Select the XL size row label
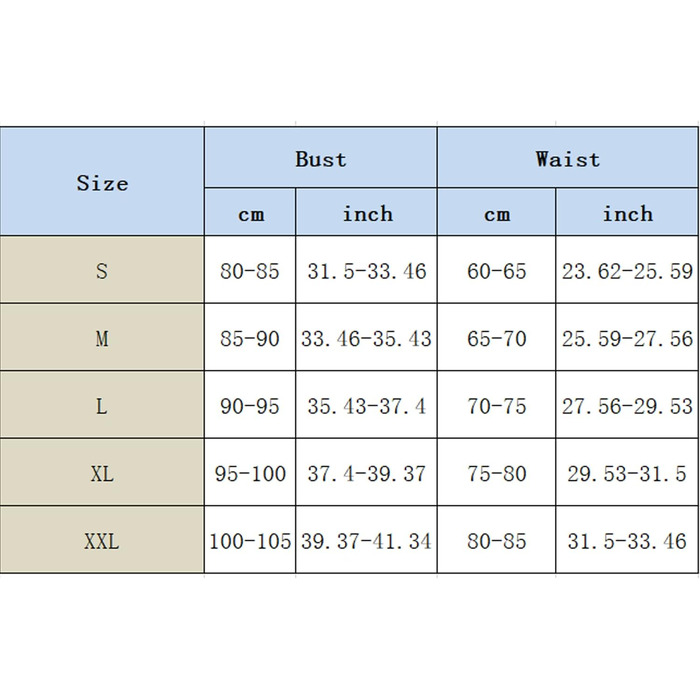 click(102, 474)
